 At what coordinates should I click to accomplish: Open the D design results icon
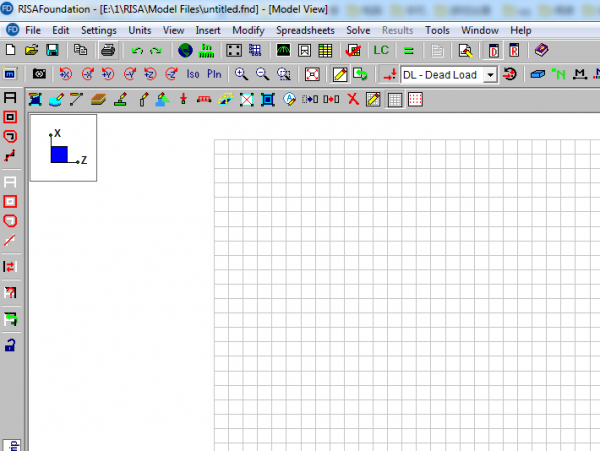point(494,50)
